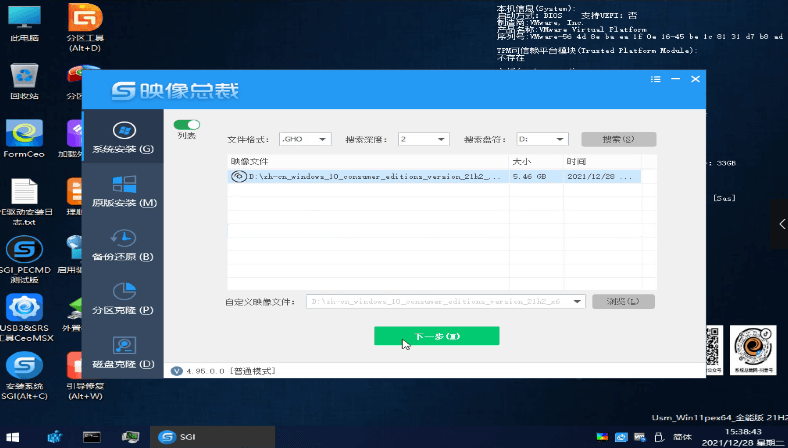The image size is (788, 448).
Task: Select 分区克隆 (P) in the sidebar
Action: coord(123,299)
